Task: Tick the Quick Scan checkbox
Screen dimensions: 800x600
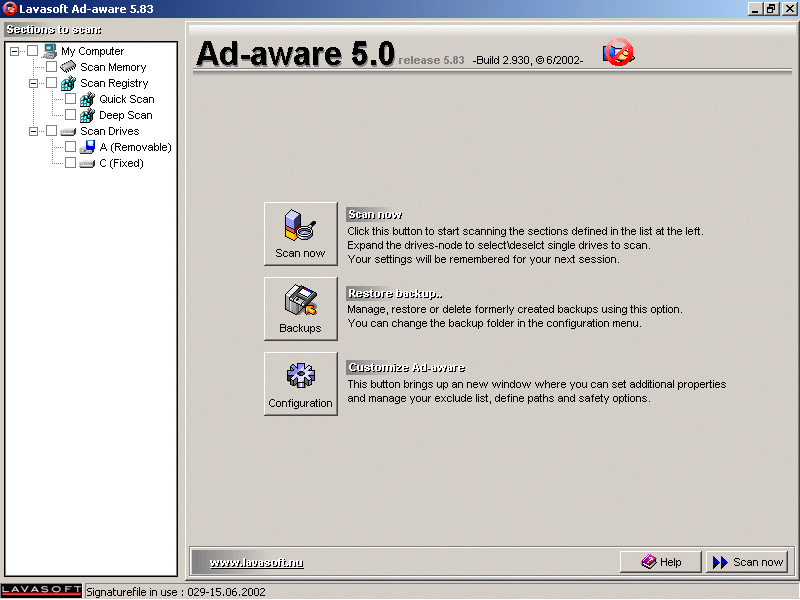Action: click(x=70, y=99)
